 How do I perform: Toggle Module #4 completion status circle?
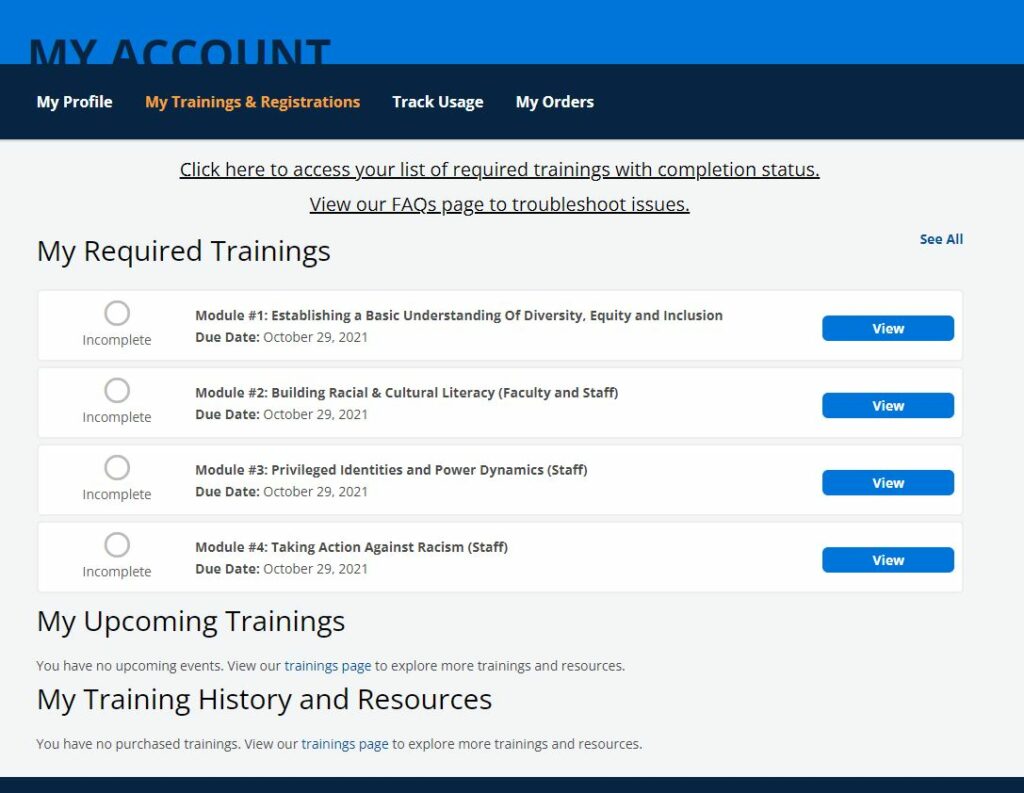pyautogui.click(x=116, y=545)
